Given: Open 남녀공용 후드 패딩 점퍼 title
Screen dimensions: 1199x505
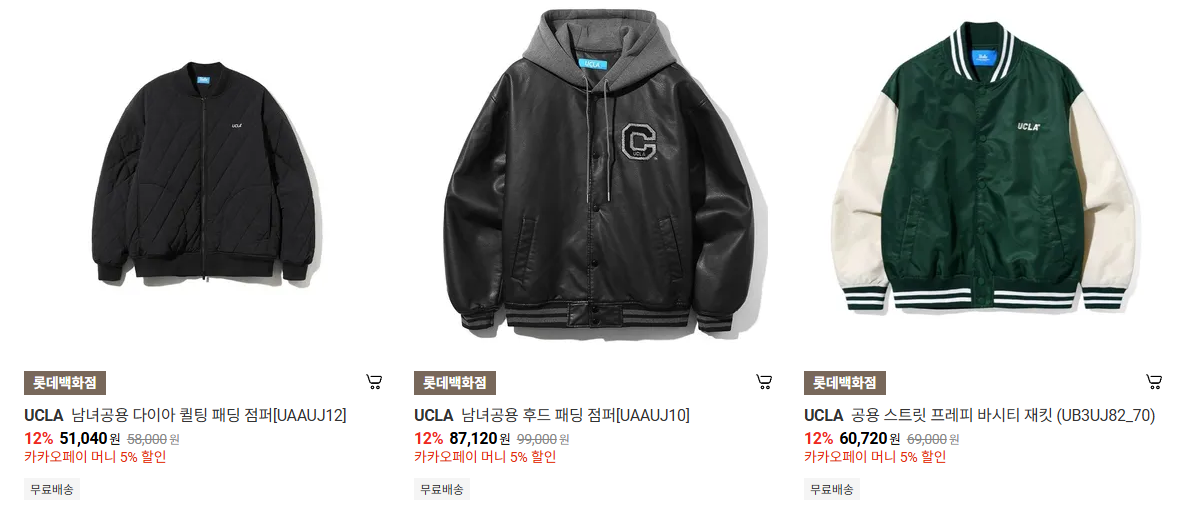Looking at the screenshot, I should 576,415.
